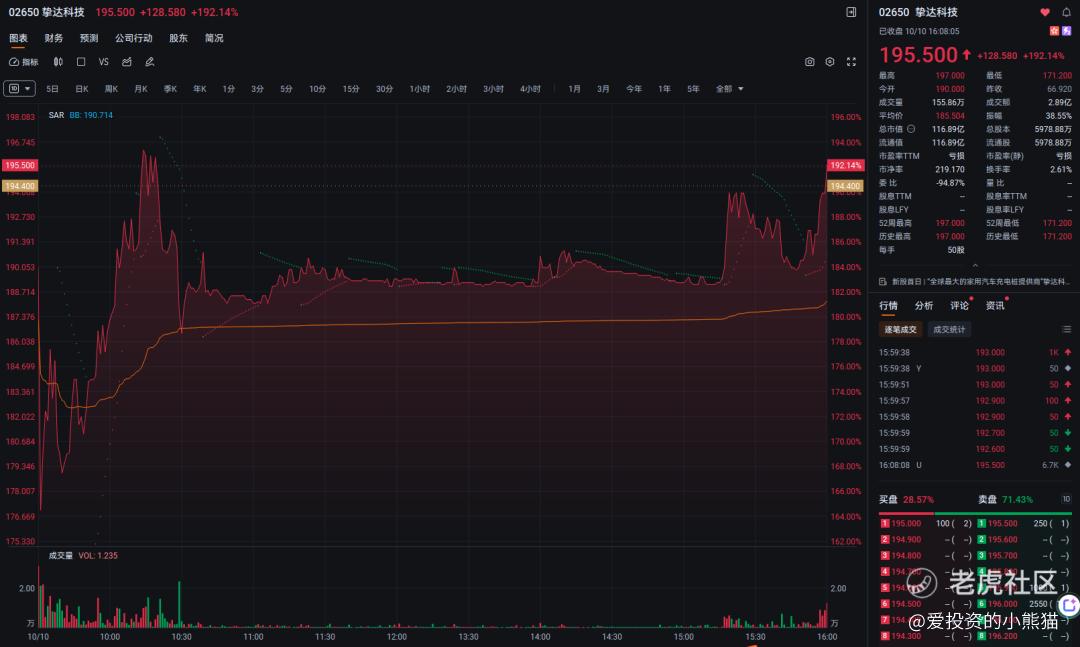Switch to the 行情 panel tab
Screen dimensions: 1080x647
(889, 306)
